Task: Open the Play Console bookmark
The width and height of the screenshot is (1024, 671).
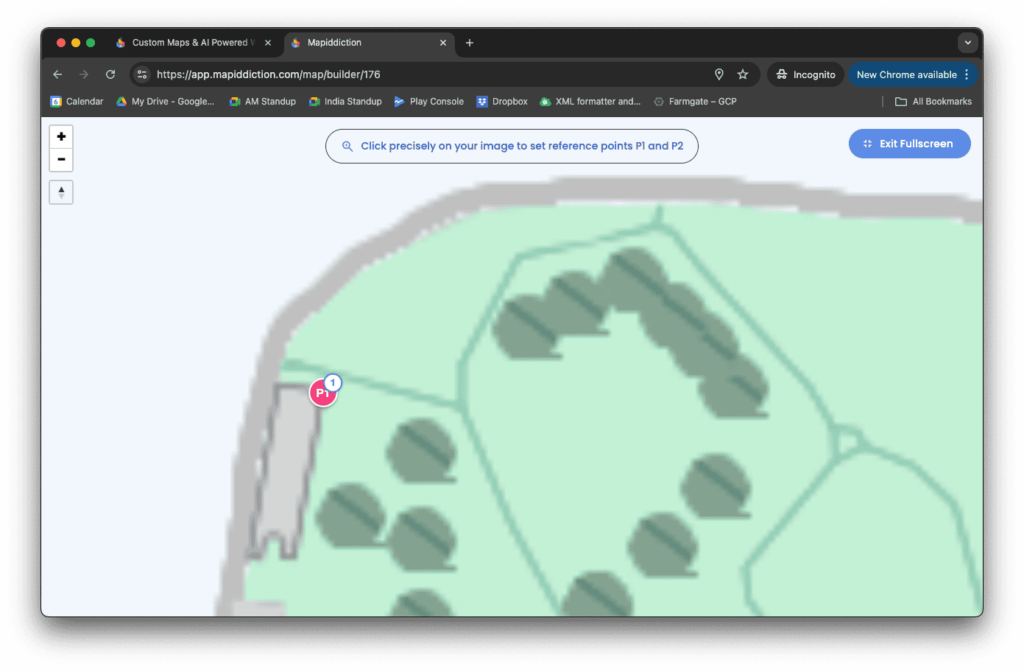Action: coord(429,101)
